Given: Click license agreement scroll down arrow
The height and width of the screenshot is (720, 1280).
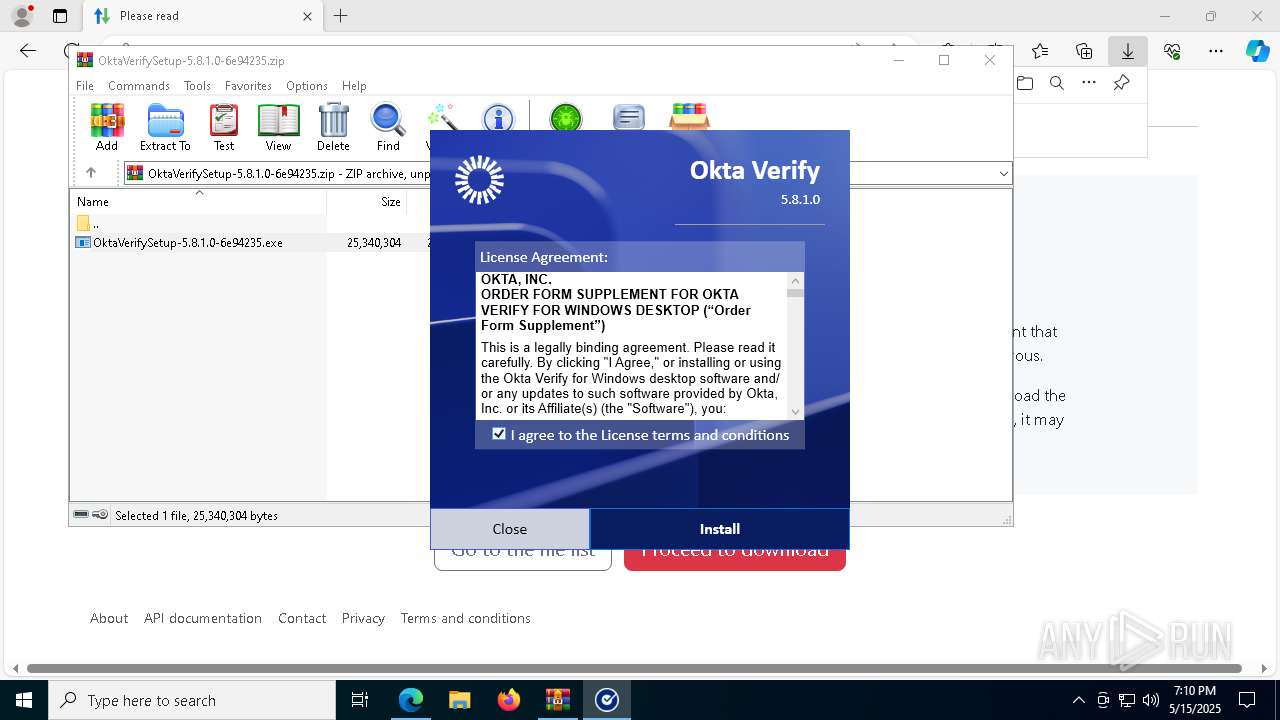Looking at the screenshot, I should pyautogui.click(x=795, y=411).
